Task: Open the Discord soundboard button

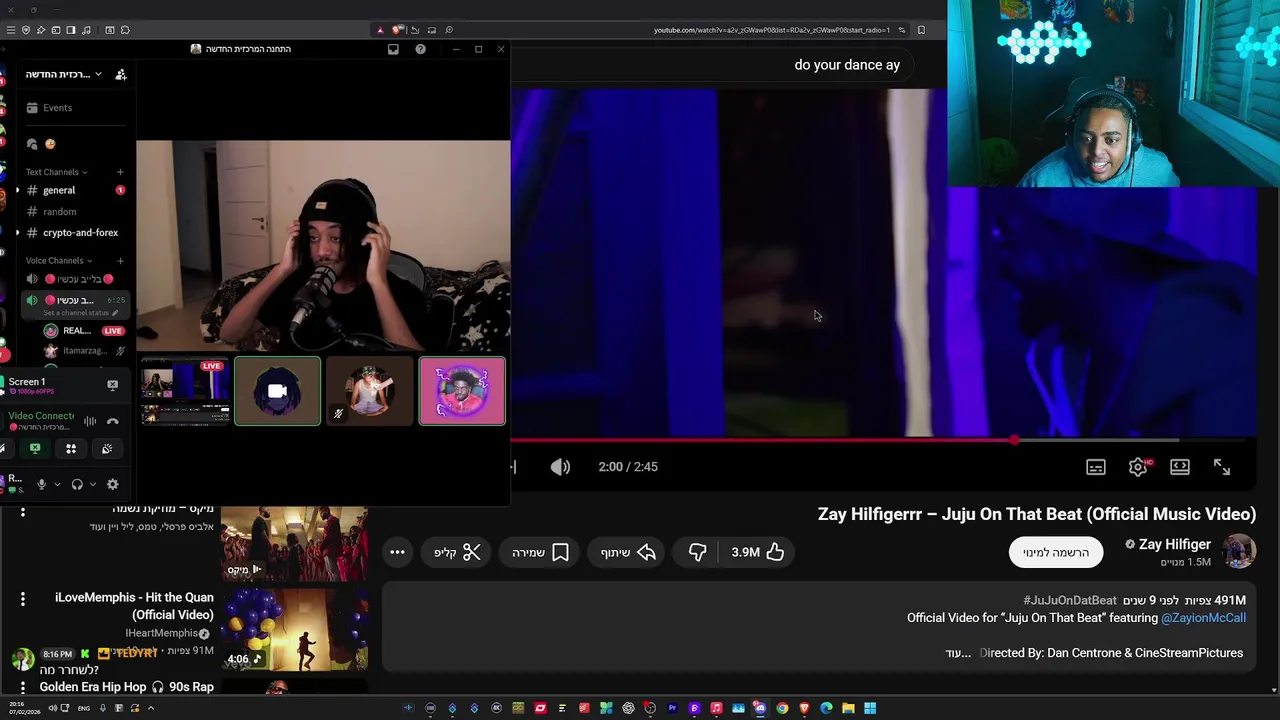Action: 107,449
